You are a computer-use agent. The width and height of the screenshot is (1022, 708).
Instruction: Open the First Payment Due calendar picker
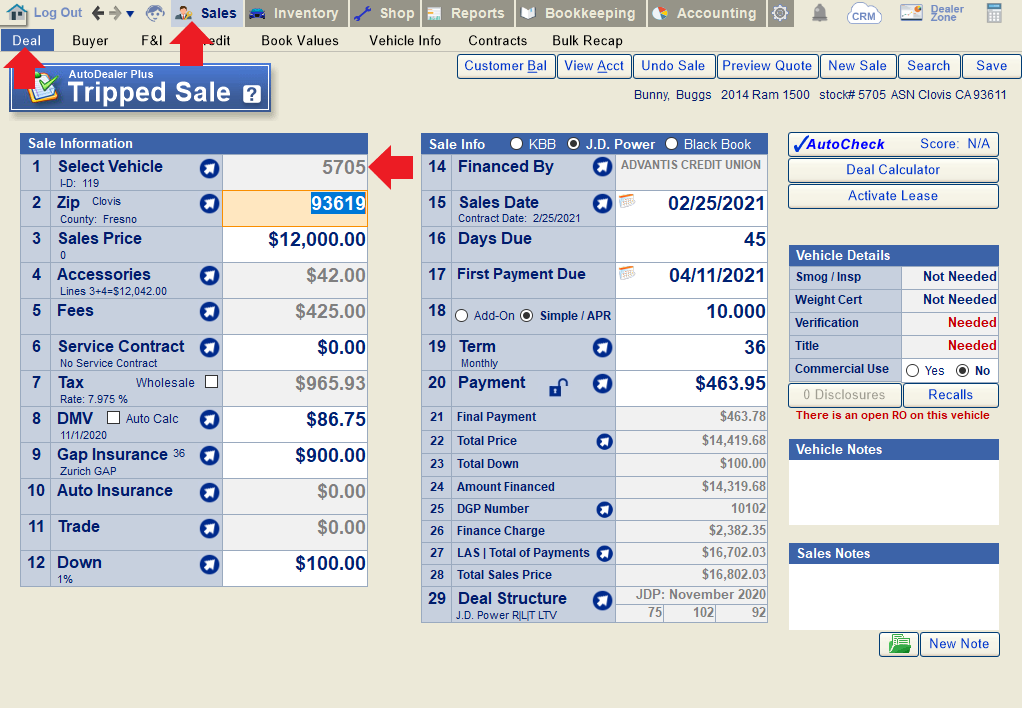627,273
